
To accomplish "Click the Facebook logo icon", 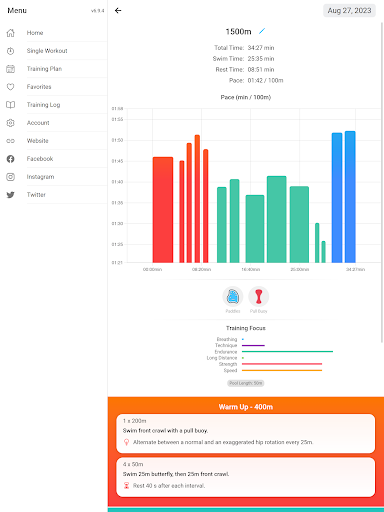I will tap(10, 159).
